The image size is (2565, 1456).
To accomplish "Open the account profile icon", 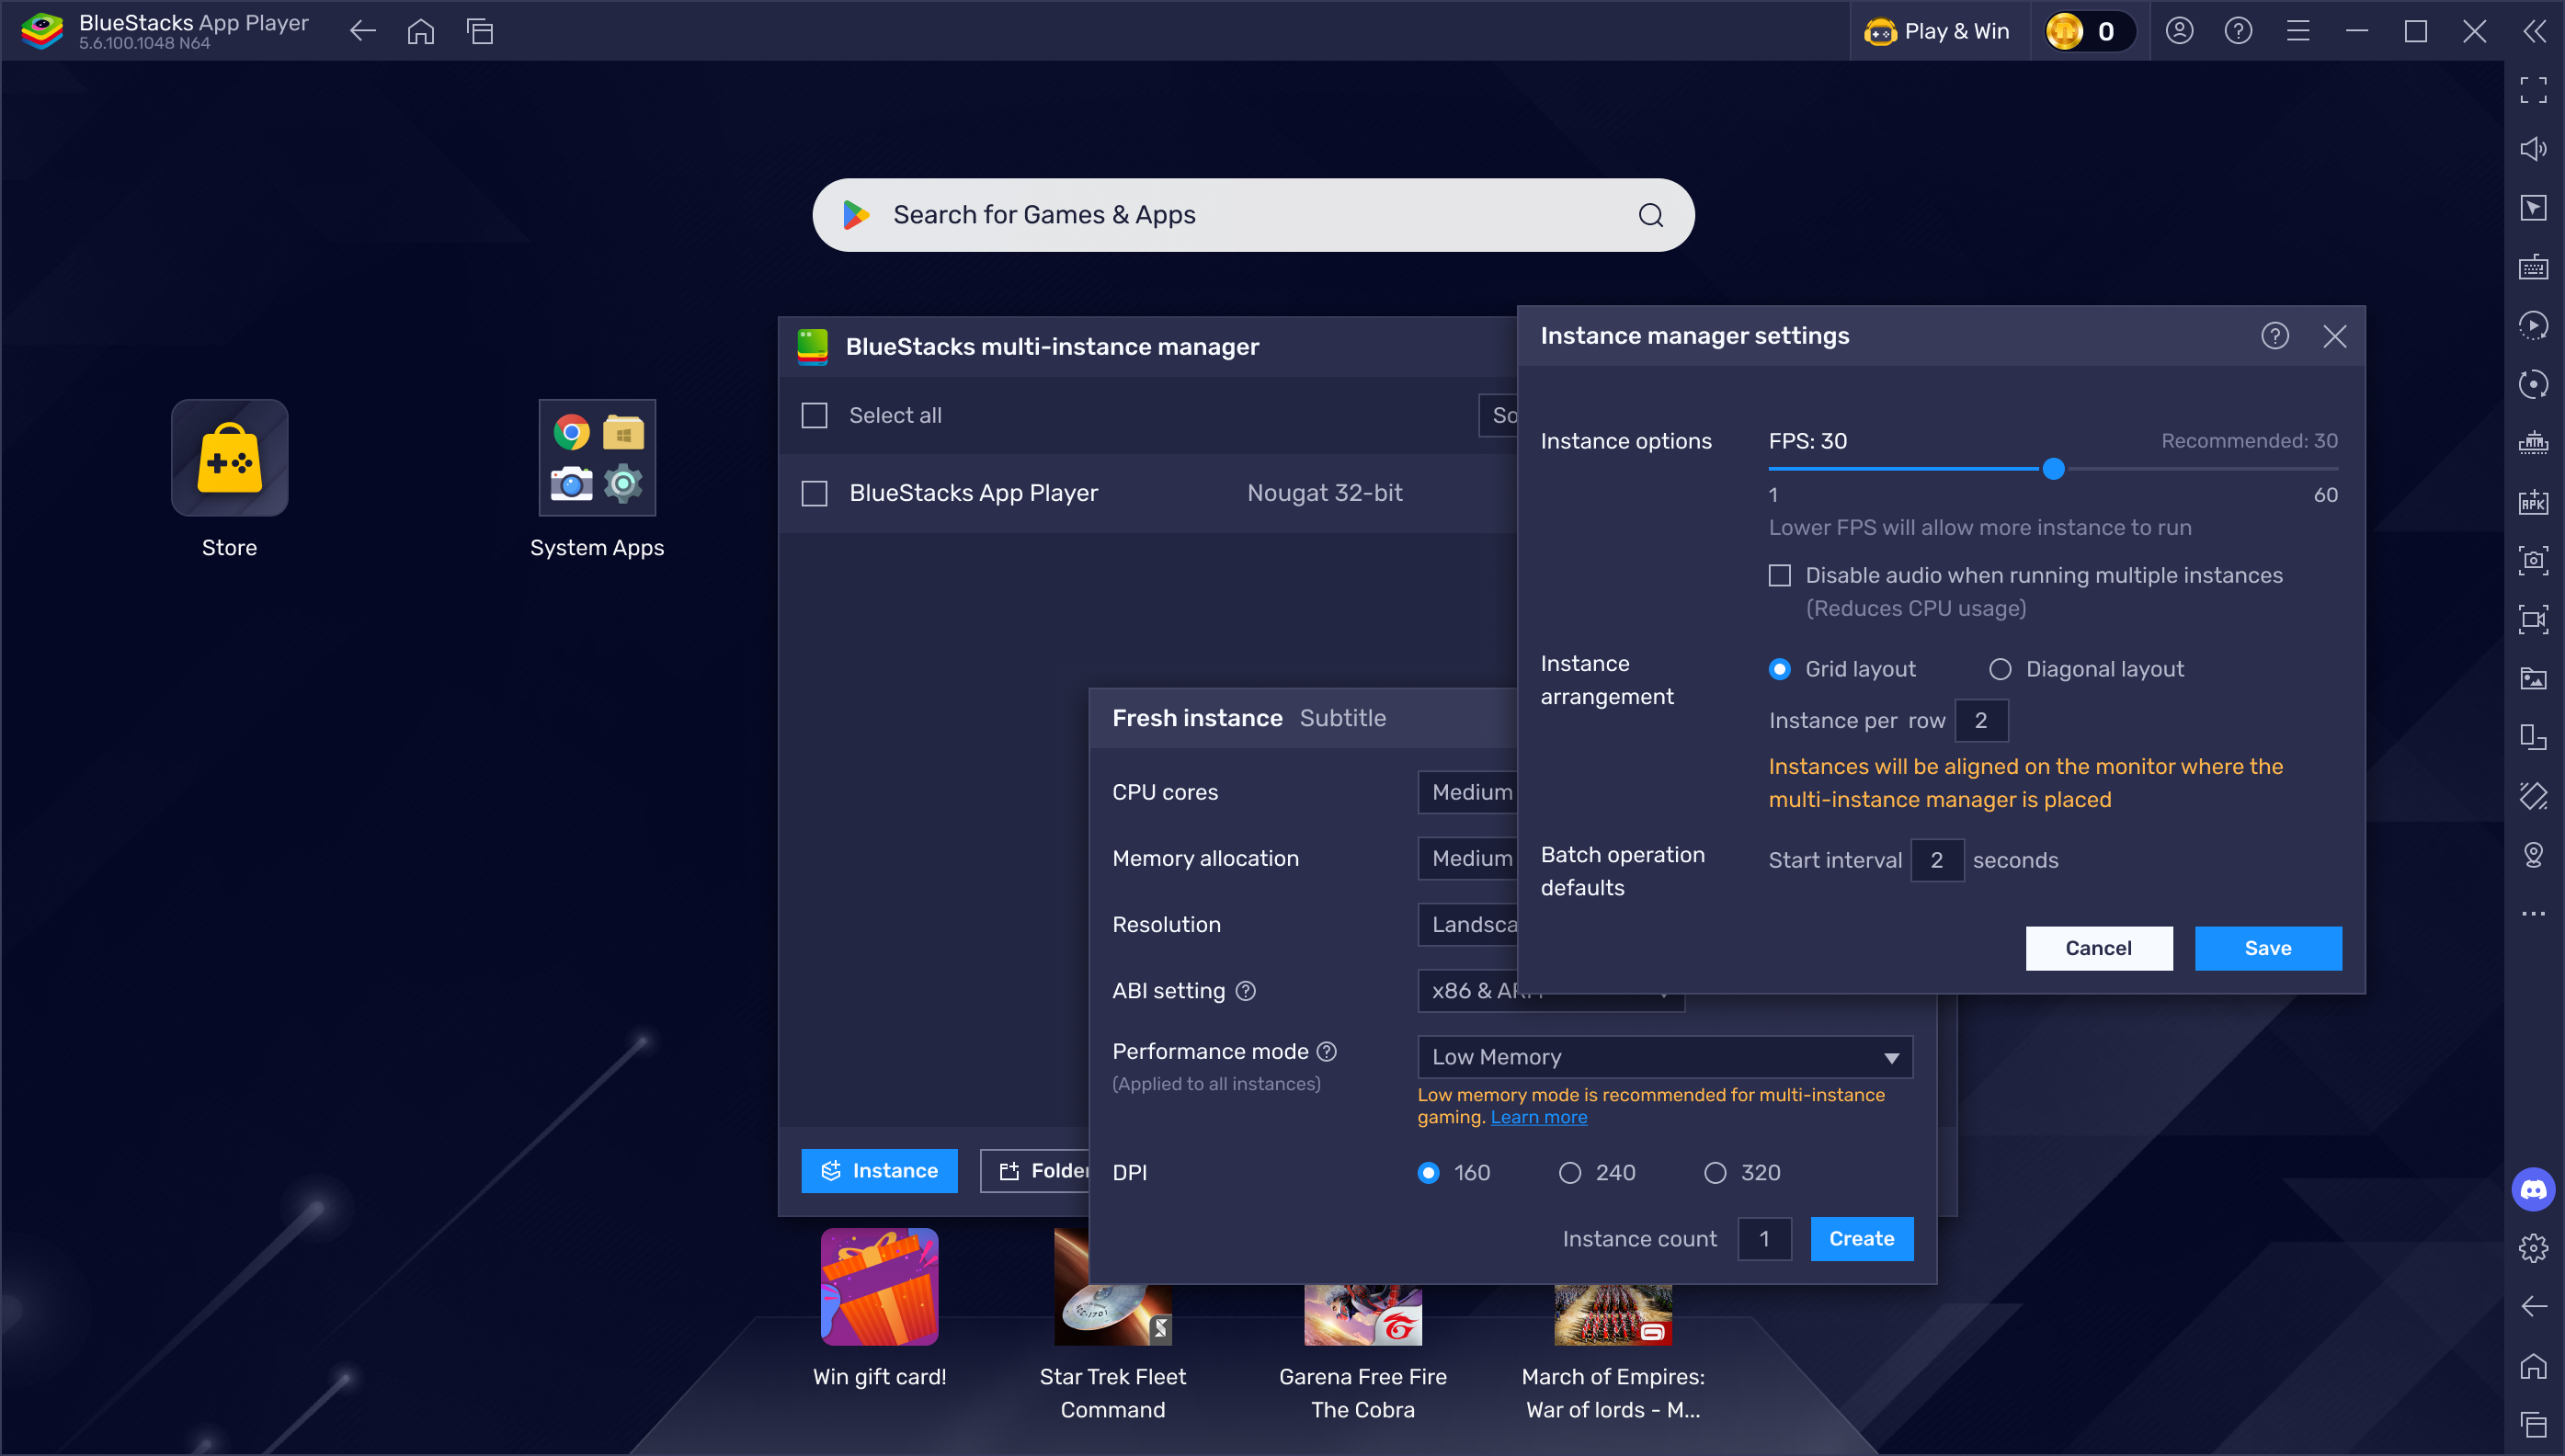I will (x=2180, y=31).
